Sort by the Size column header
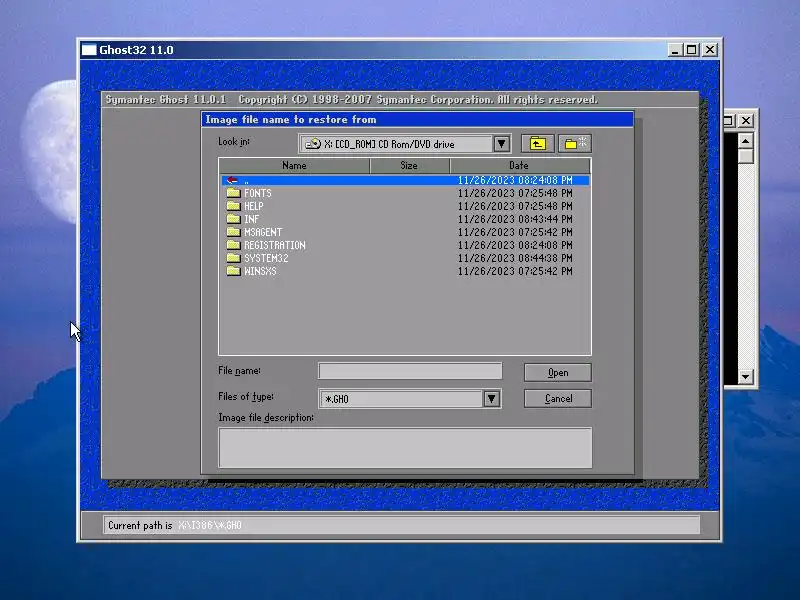The height and width of the screenshot is (600, 800). pyautogui.click(x=409, y=165)
